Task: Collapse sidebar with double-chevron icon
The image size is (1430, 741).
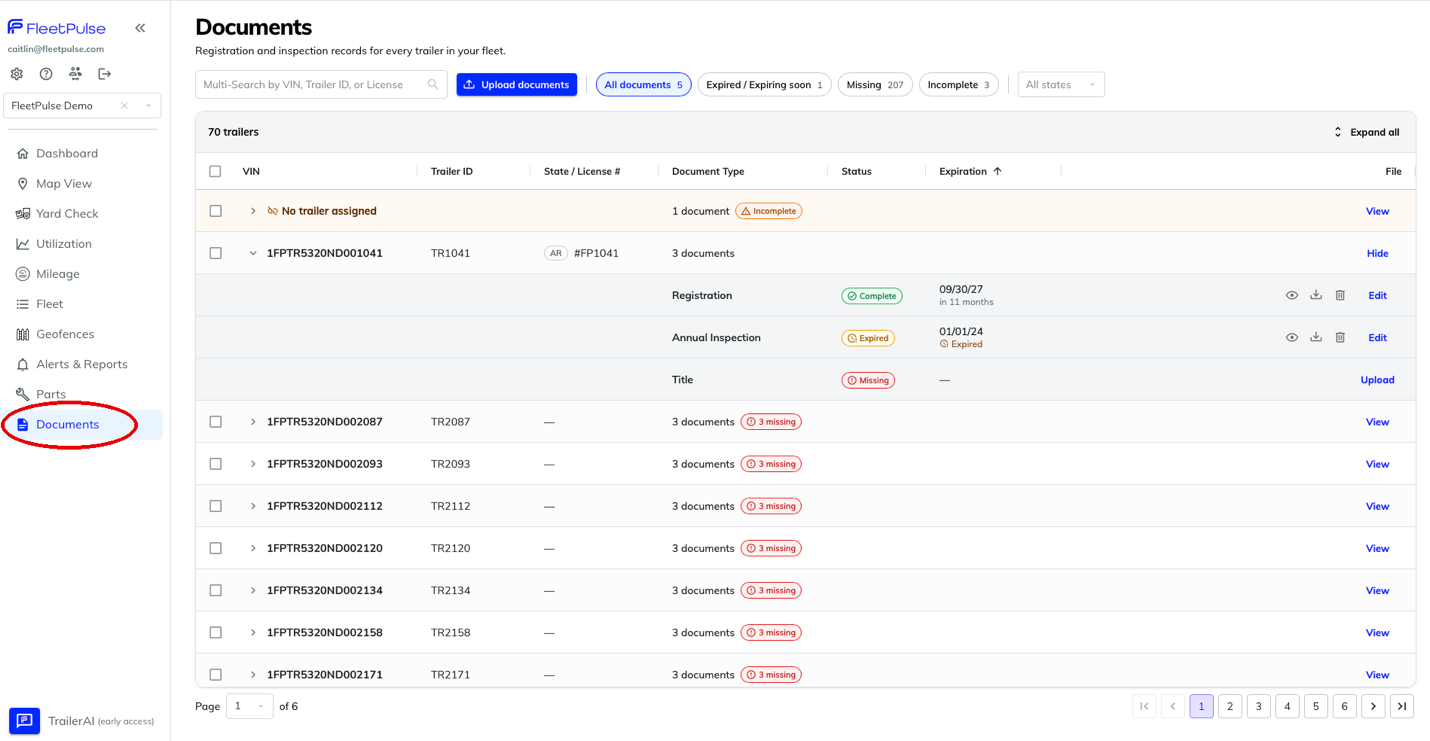Action: pyautogui.click(x=140, y=28)
